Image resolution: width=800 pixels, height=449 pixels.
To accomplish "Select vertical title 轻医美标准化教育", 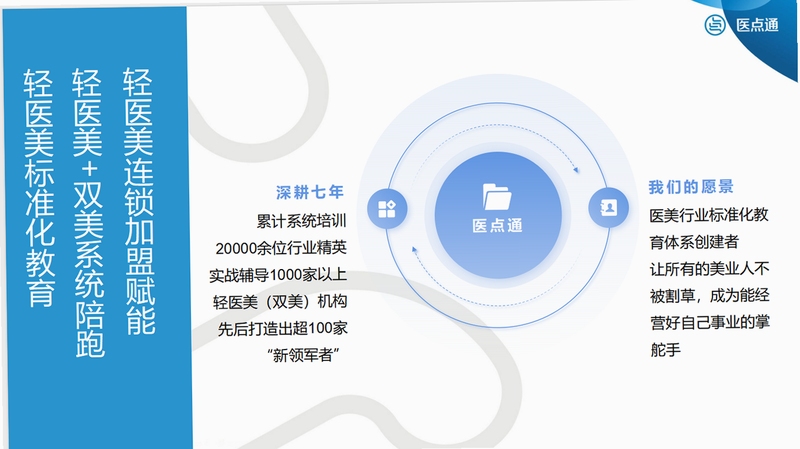I will [39, 188].
